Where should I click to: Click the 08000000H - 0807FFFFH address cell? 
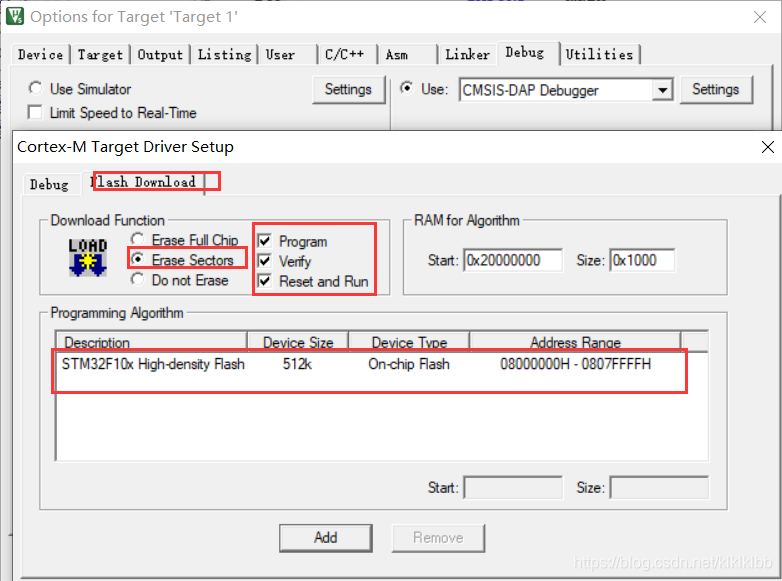tap(576, 364)
